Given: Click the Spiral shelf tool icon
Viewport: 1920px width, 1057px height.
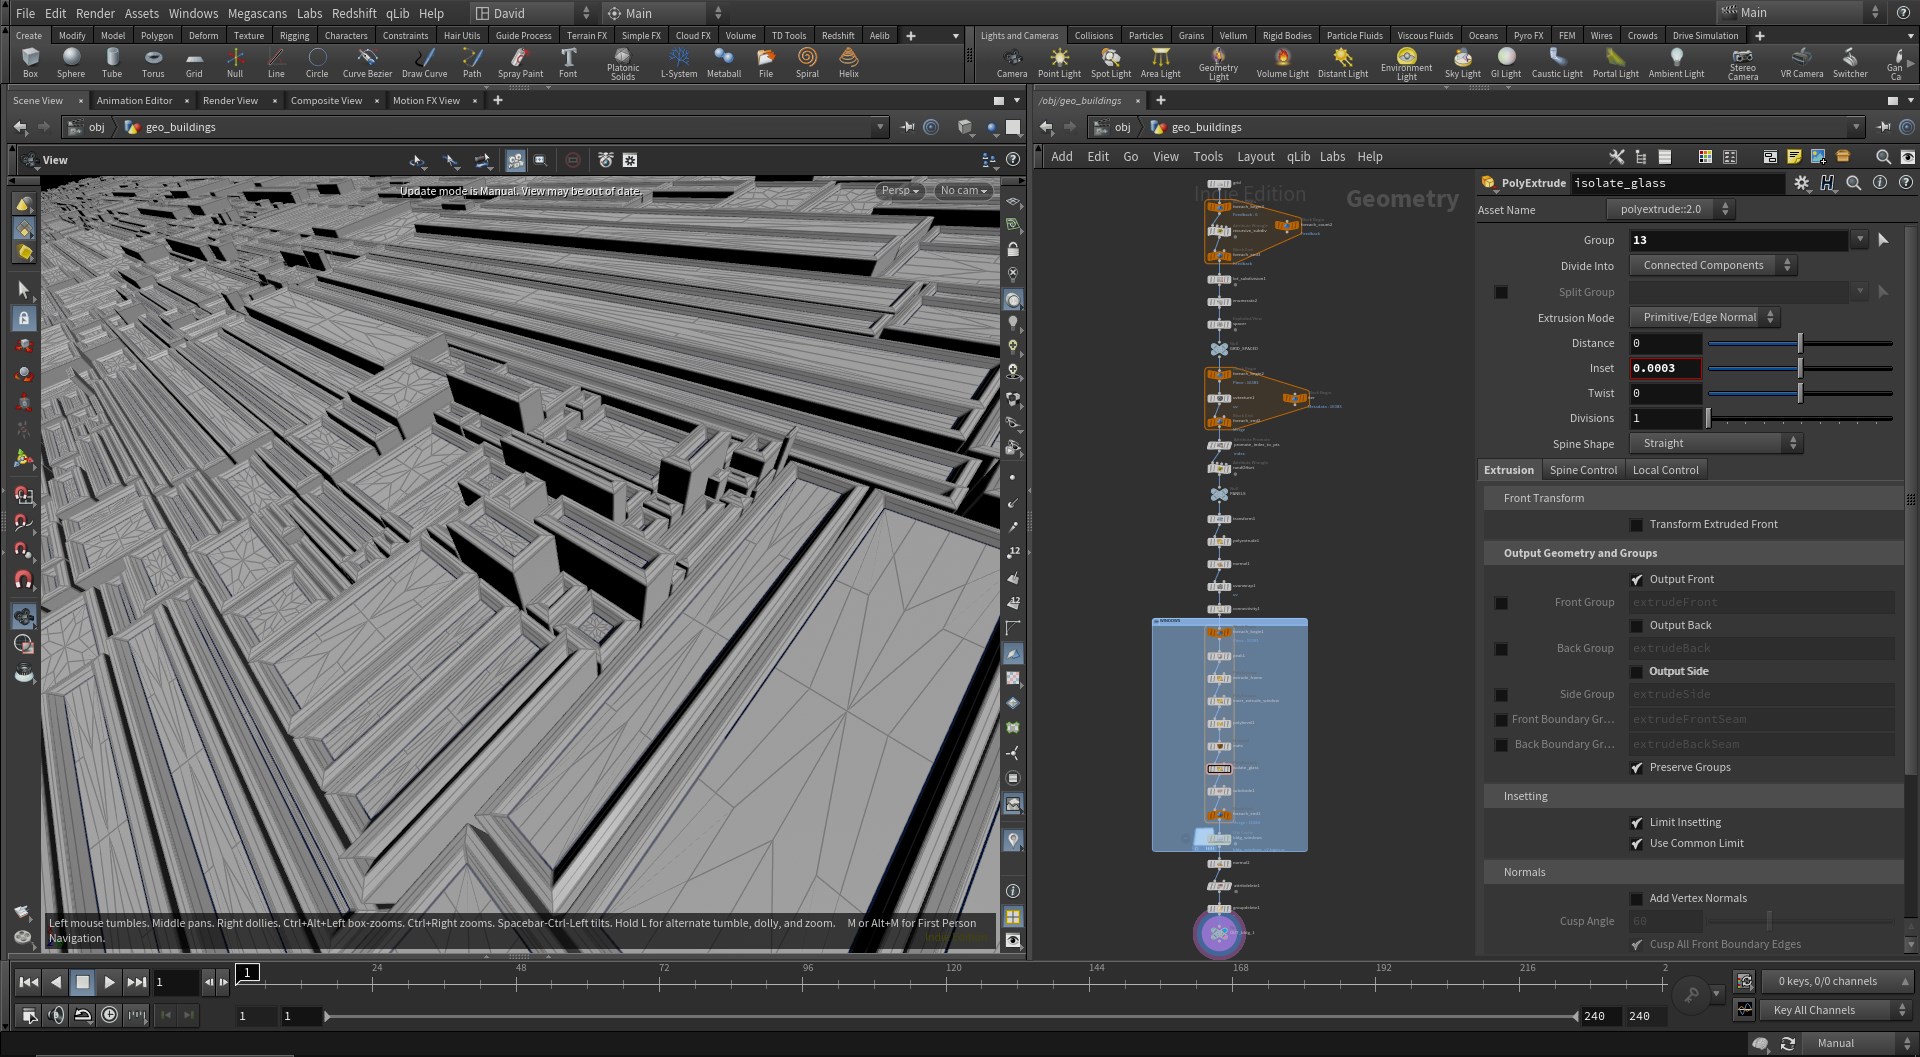Looking at the screenshot, I should [807, 62].
